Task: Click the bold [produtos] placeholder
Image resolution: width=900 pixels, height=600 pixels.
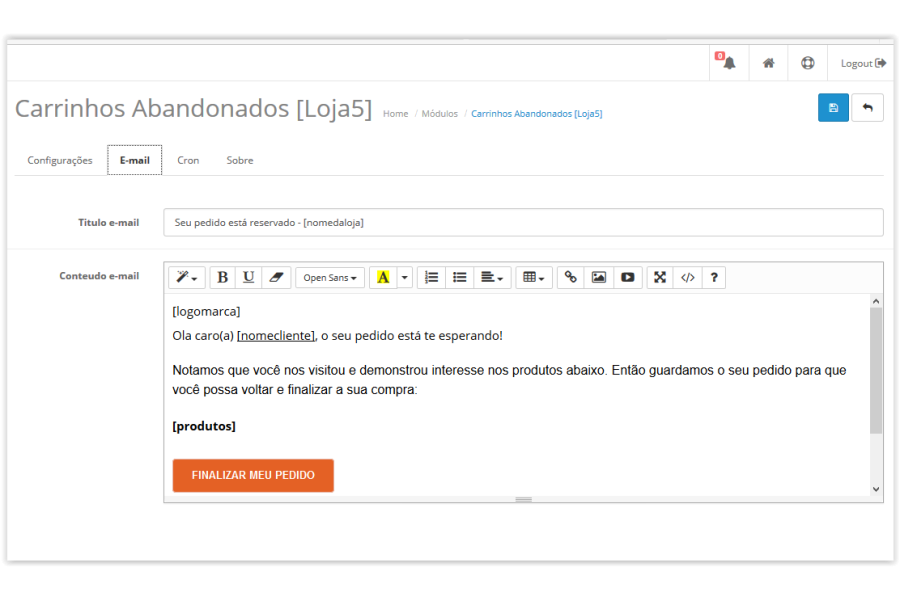Action: coord(204,426)
